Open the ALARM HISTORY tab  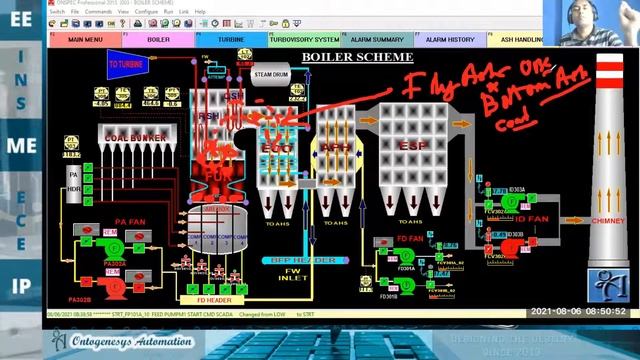450,40
